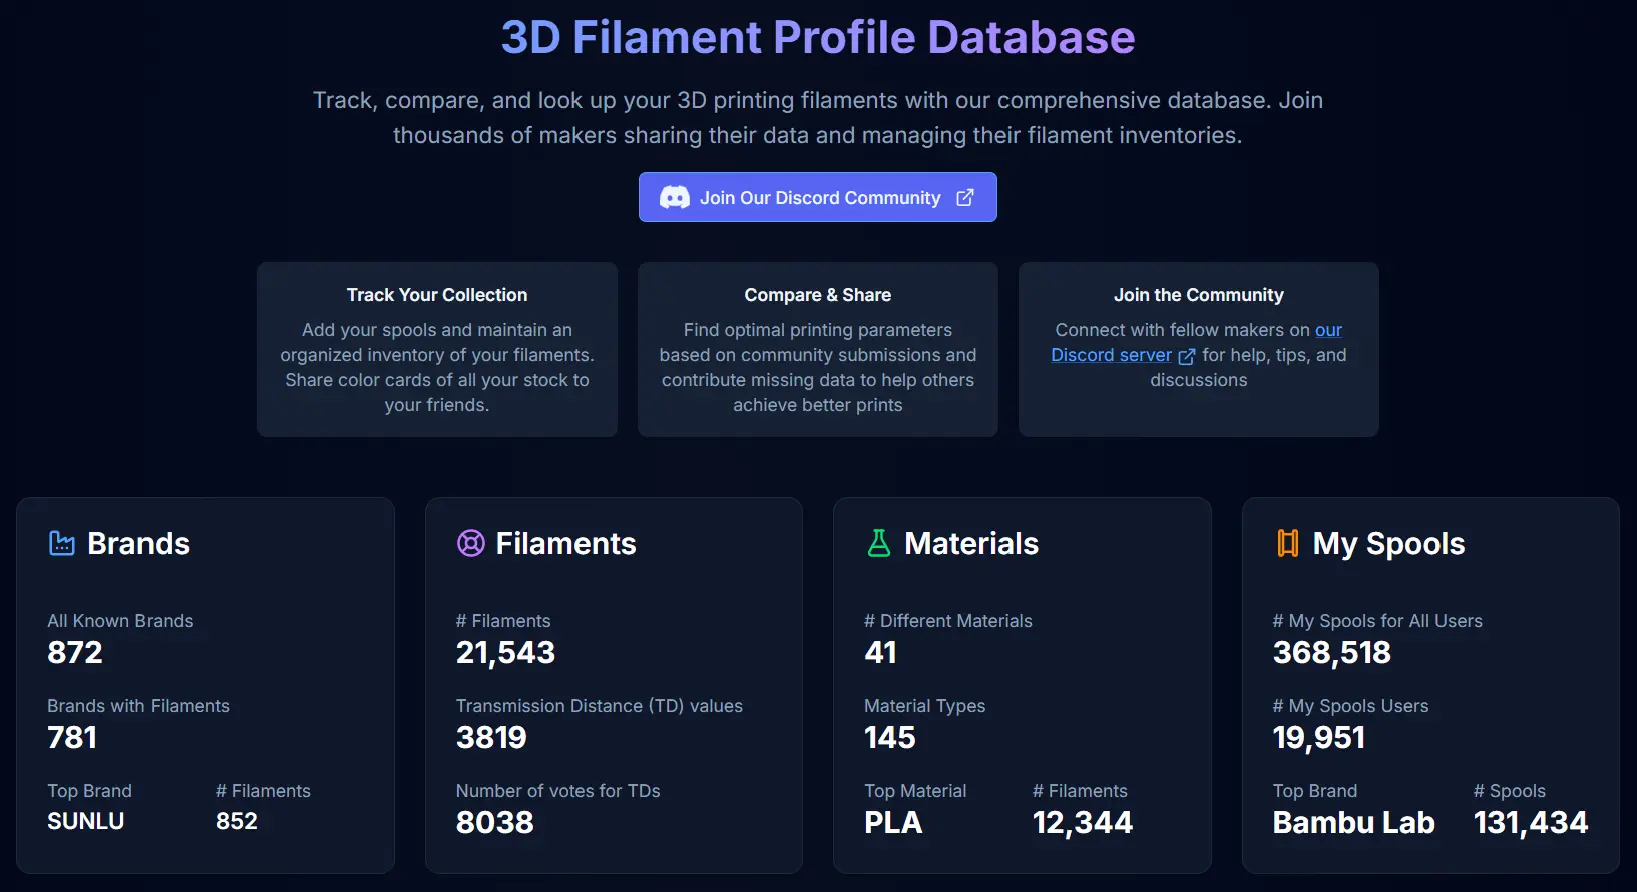
Task: Select the Compare & Share card title
Action: pyautogui.click(x=817, y=295)
